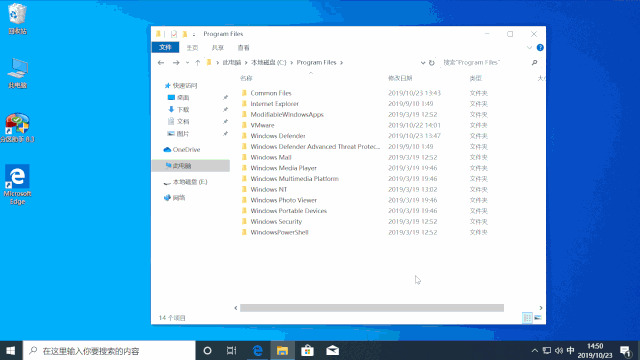Open the recent locations dropdown arrow
This screenshot has height=360, width=640.
coord(187,62)
